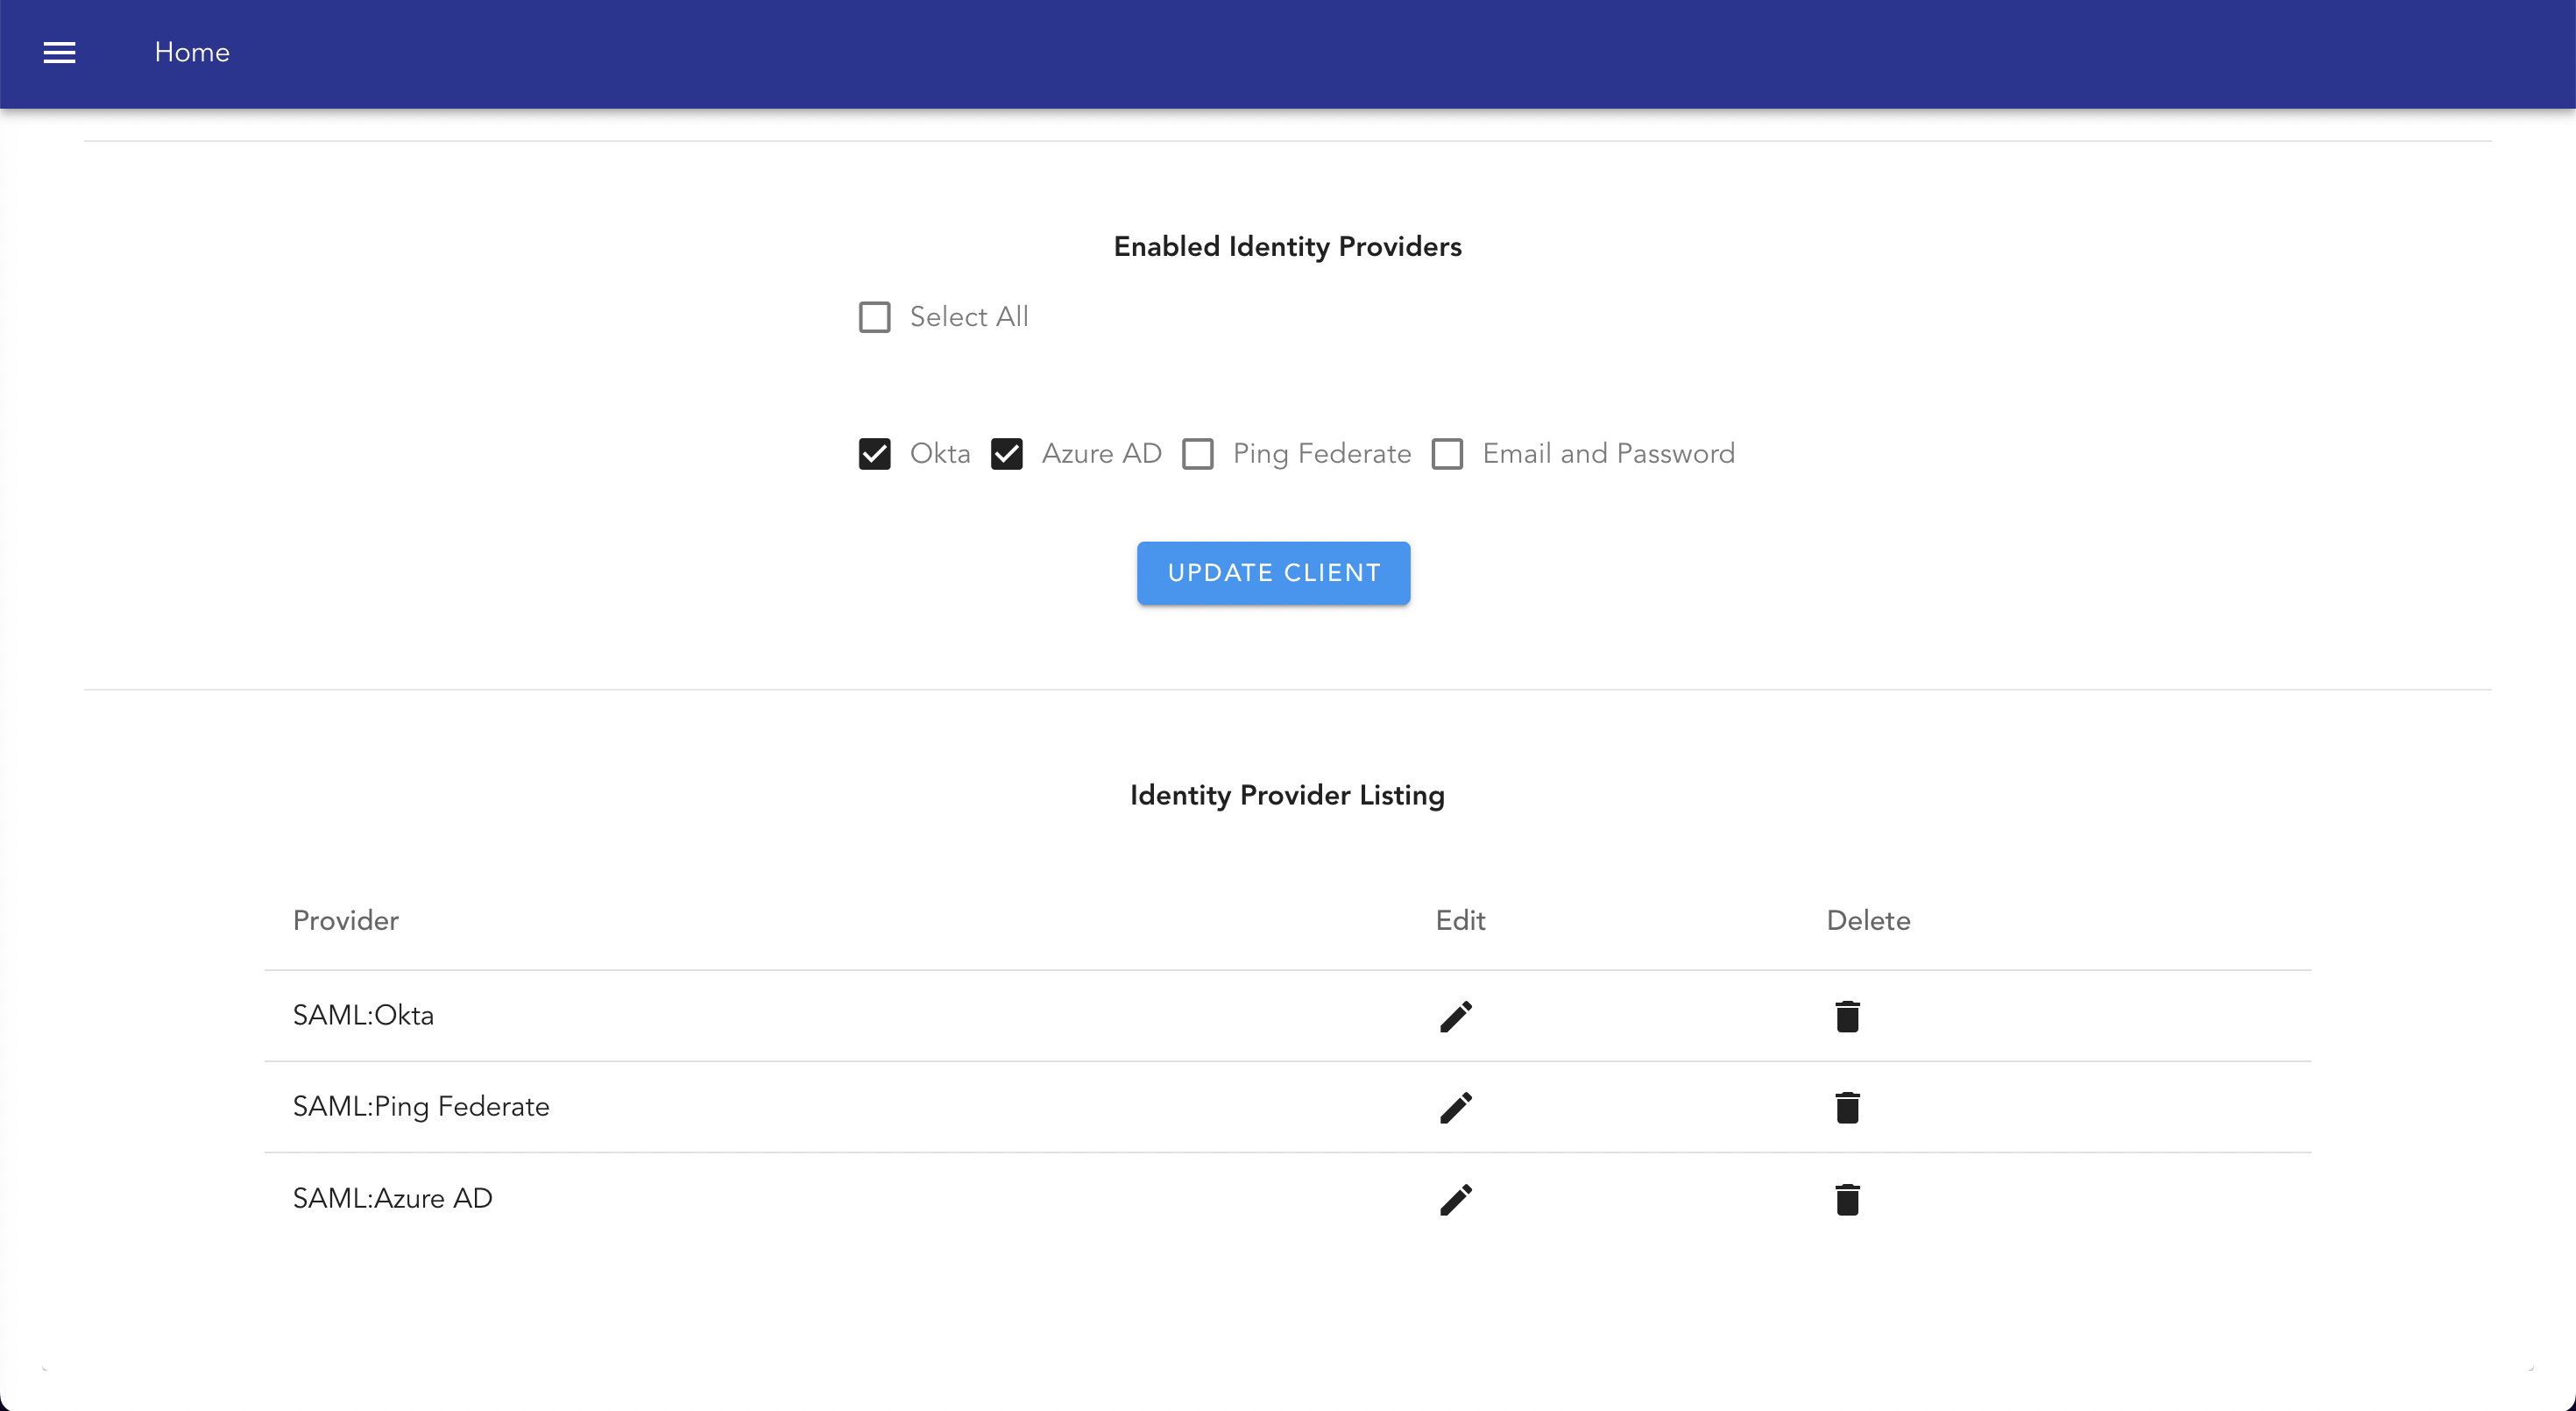2576x1411 pixels.
Task: Enable Email and Password authentication
Action: (x=1448, y=453)
